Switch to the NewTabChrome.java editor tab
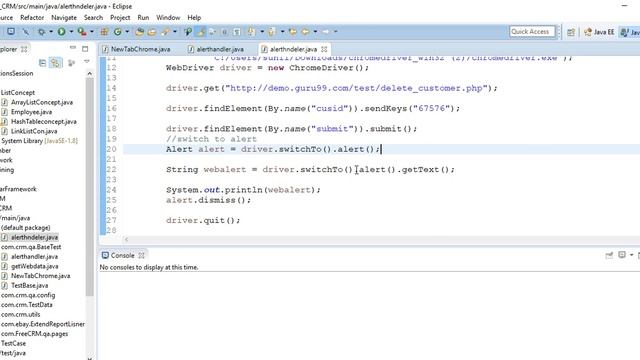Viewport: 640px width, 360px height. click(x=137, y=49)
